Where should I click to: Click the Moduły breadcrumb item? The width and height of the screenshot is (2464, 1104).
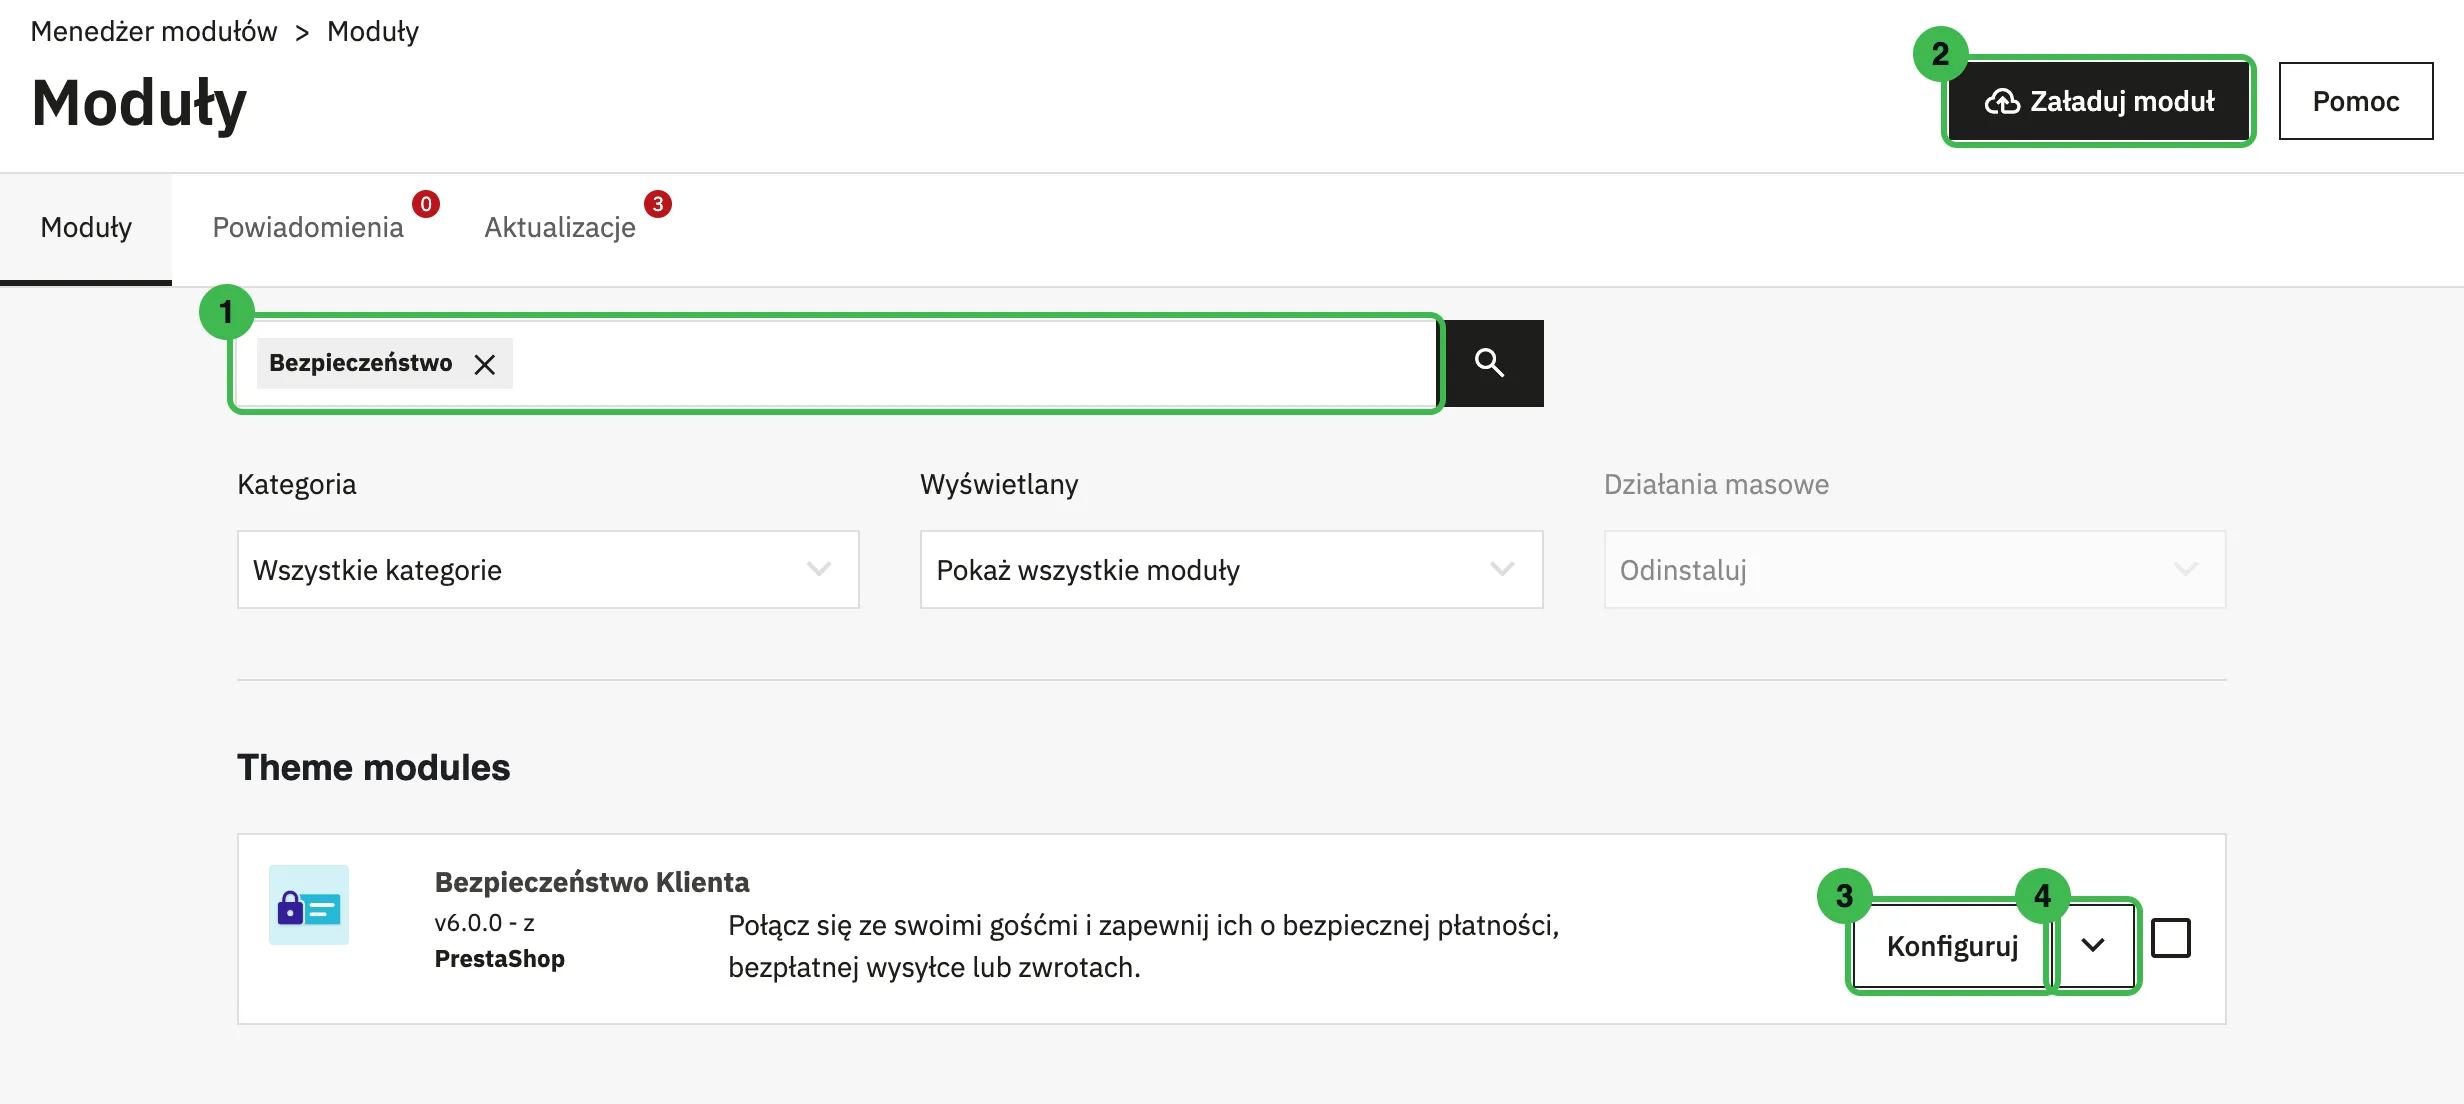point(373,31)
